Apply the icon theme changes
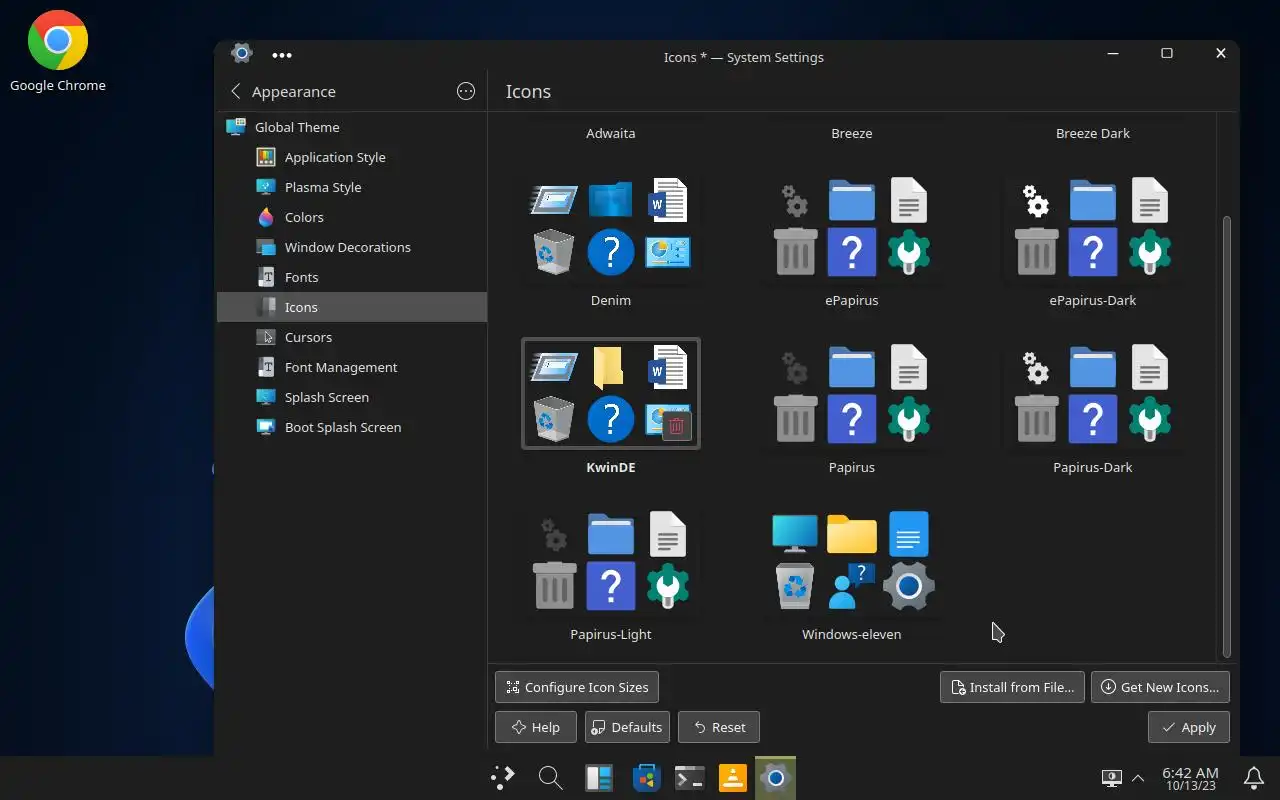 pos(1189,727)
